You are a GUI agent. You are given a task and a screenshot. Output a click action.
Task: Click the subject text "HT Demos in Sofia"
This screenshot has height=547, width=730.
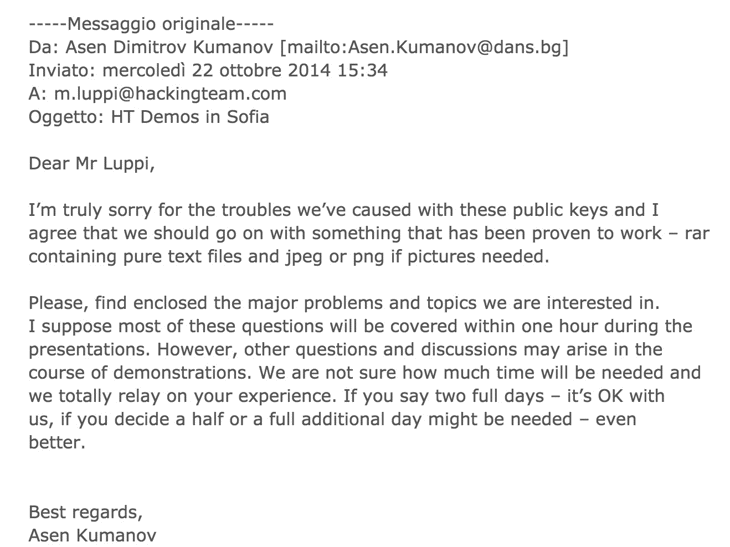click(190, 117)
